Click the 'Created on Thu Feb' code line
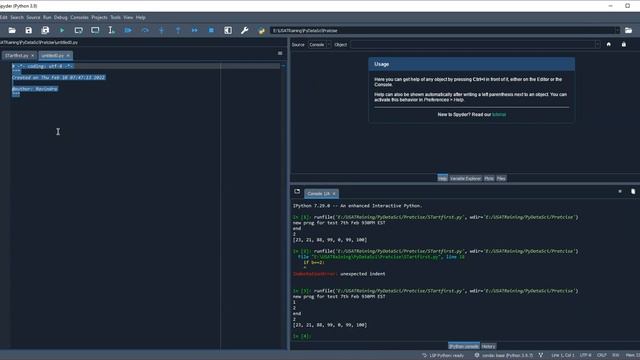The image size is (640, 360). point(58,78)
